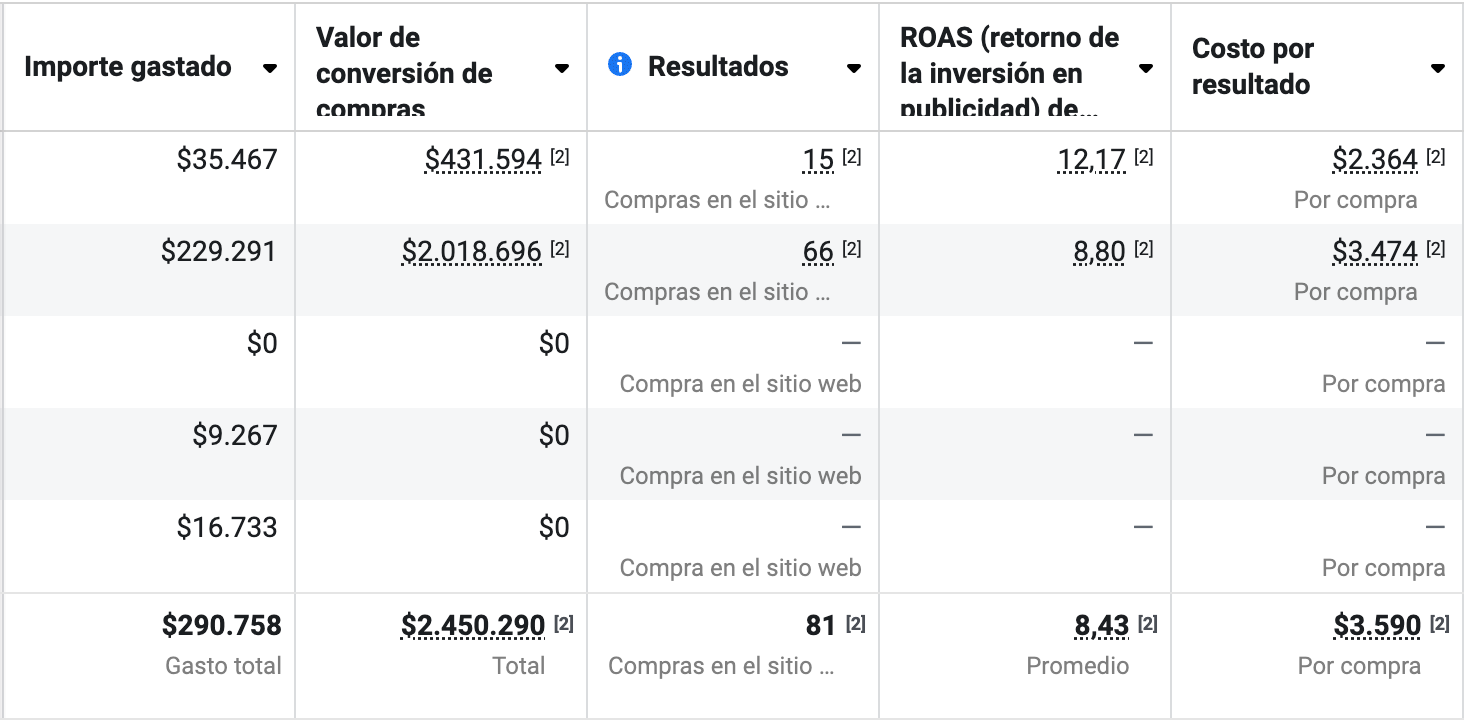This screenshot has height=724, width=1464.
Task: Click the average 8,43 ROAS total
Action: coord(1101,626)
